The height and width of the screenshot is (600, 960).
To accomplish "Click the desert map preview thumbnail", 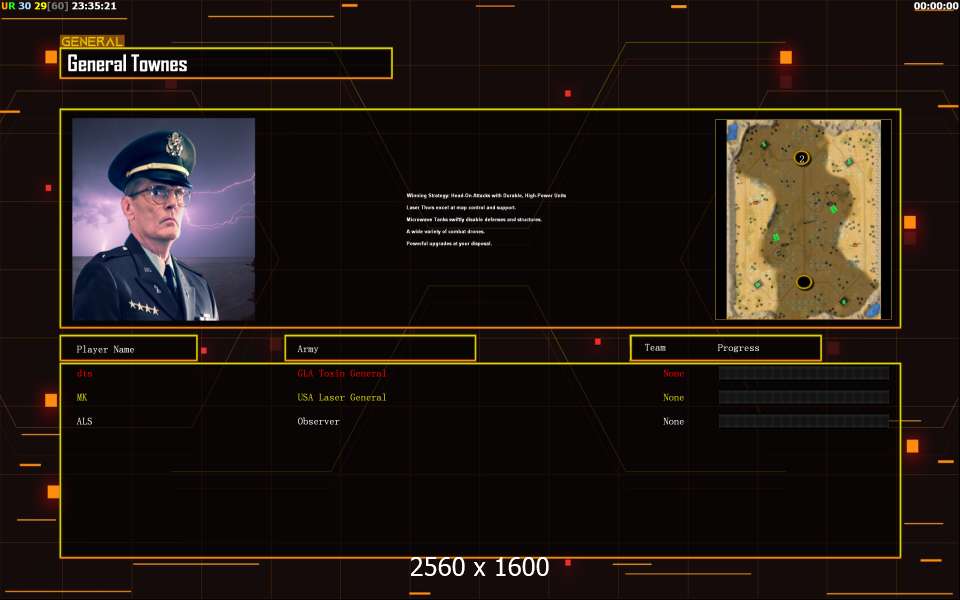I will [803, 219].
